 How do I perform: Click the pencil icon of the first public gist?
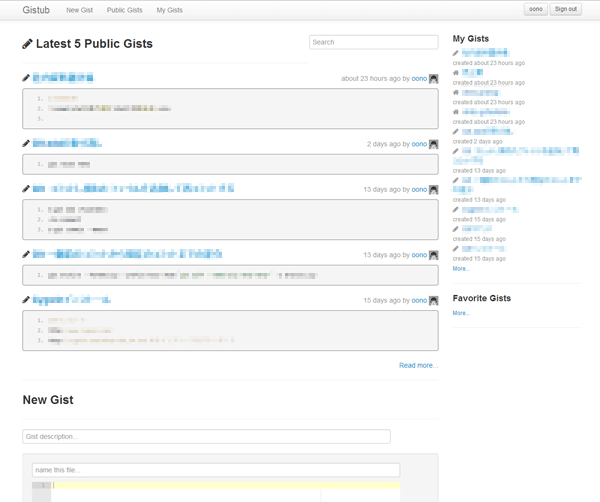coord(26,77)
